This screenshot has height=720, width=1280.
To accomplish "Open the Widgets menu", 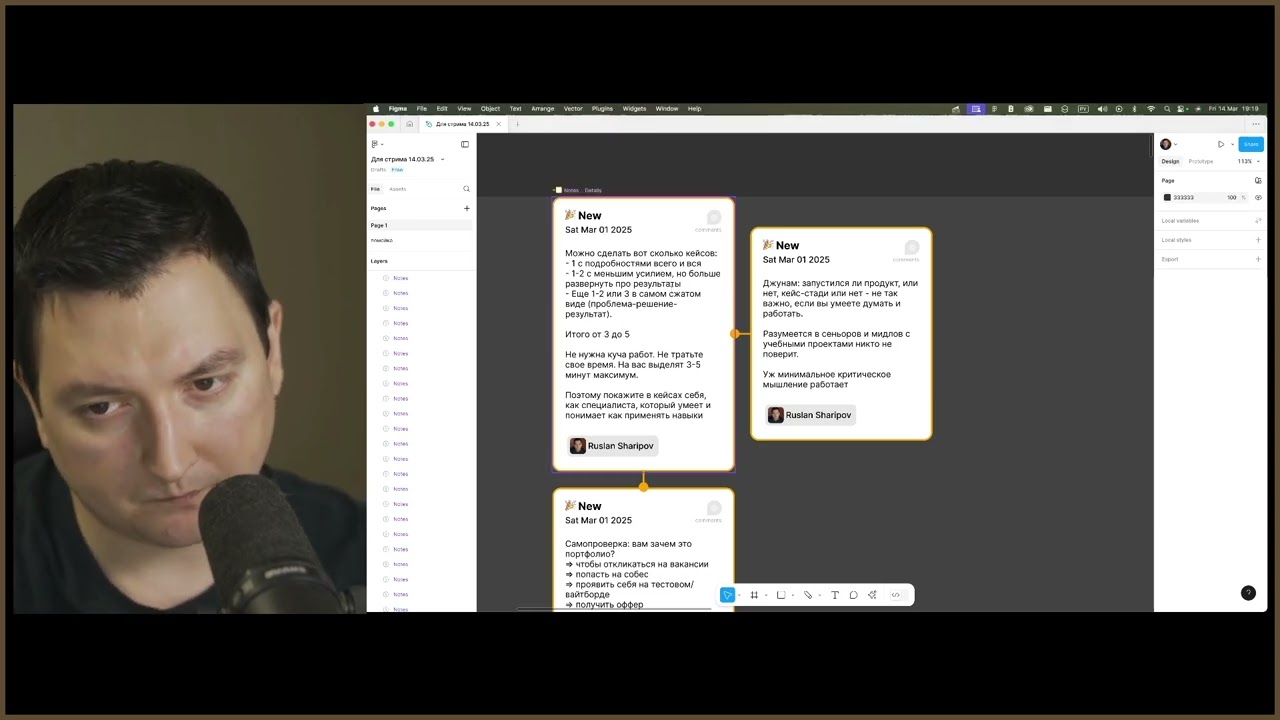I will 634,108.
